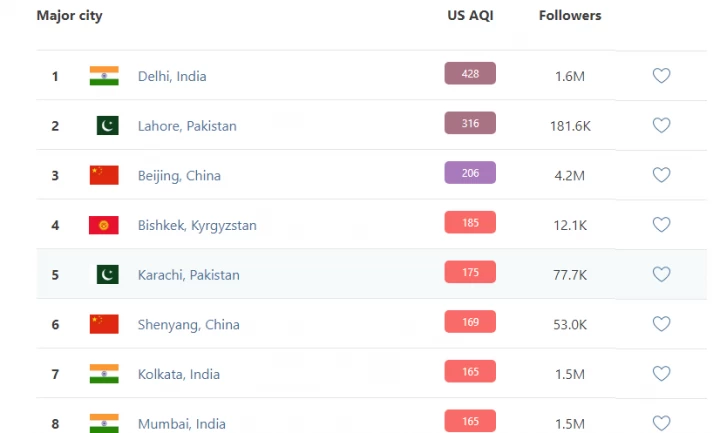Screen dimensions: 720x433
Task: Click the Kyrgyzstan flag icon
Action: 104,225
